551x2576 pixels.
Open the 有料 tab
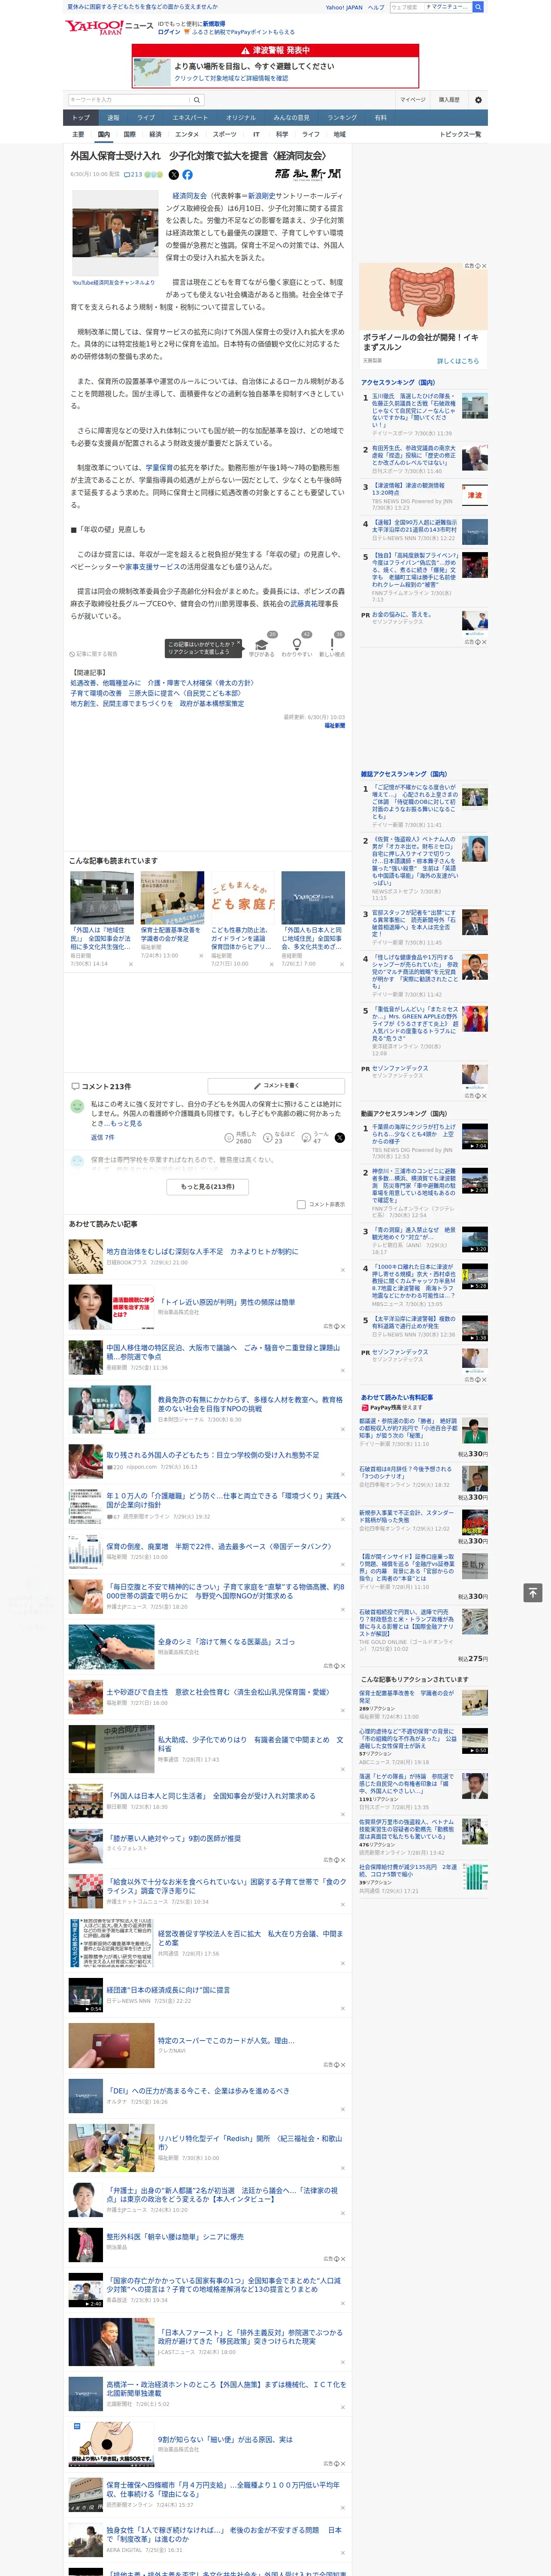coord(380,117)
